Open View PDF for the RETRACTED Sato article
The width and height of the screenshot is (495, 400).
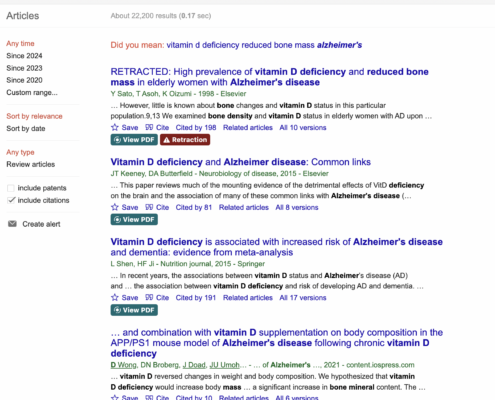click(x=134, y=140)
